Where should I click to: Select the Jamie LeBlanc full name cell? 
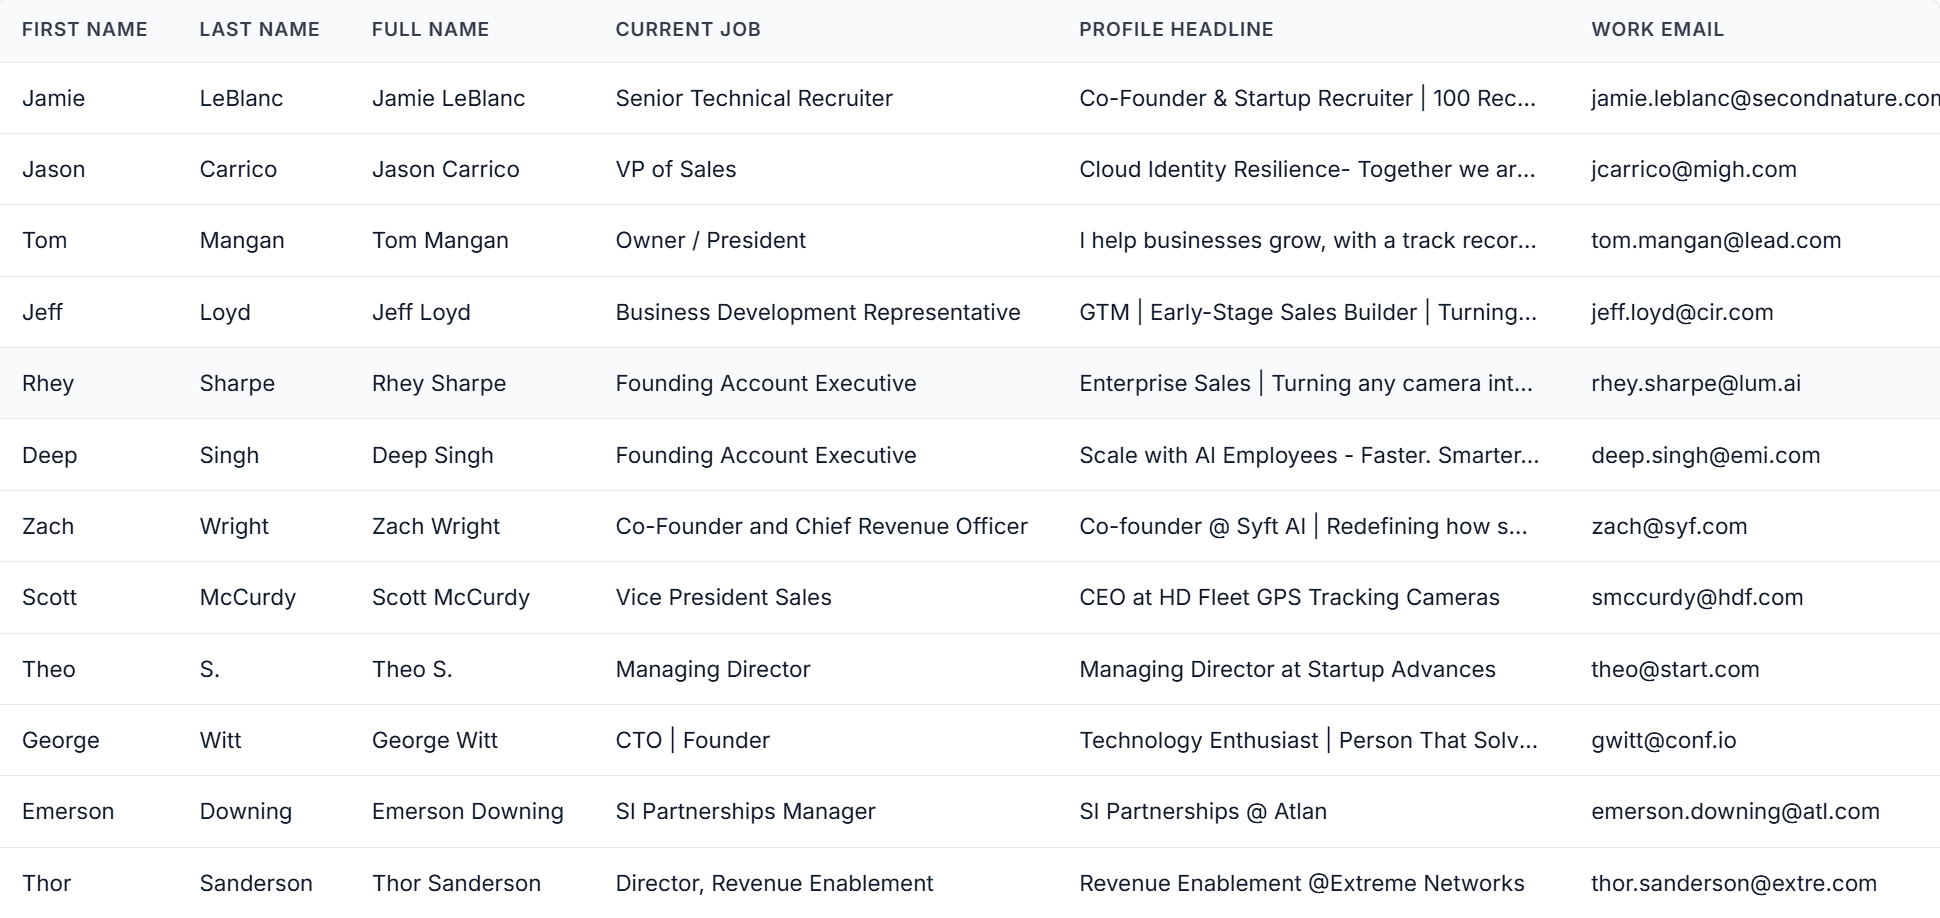(x=448, y=99)
